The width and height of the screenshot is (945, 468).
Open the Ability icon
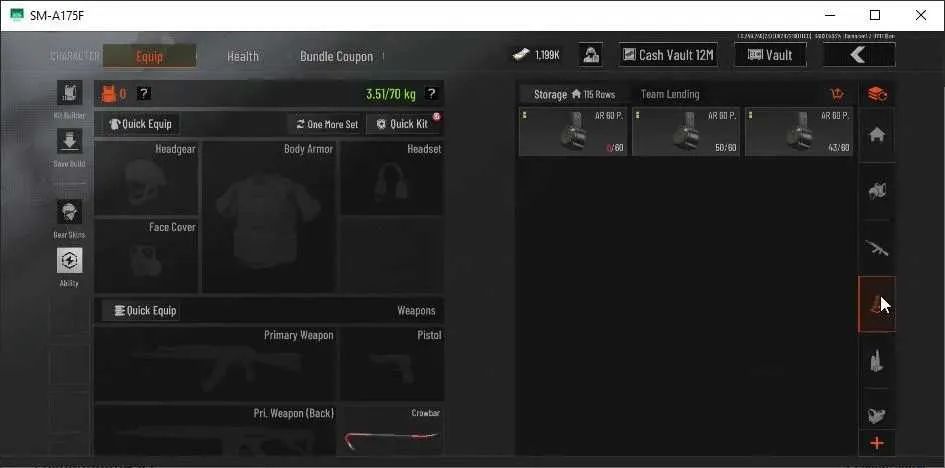pos(69,260)
